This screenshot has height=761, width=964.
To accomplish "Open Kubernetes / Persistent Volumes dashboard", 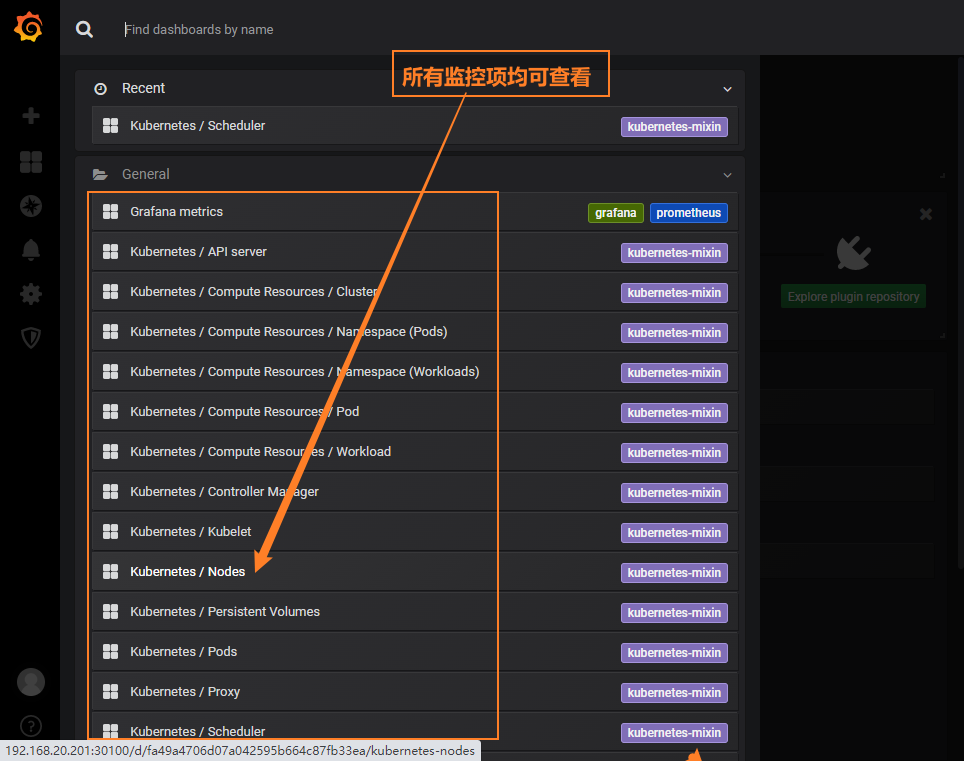I will coord(225,612).
